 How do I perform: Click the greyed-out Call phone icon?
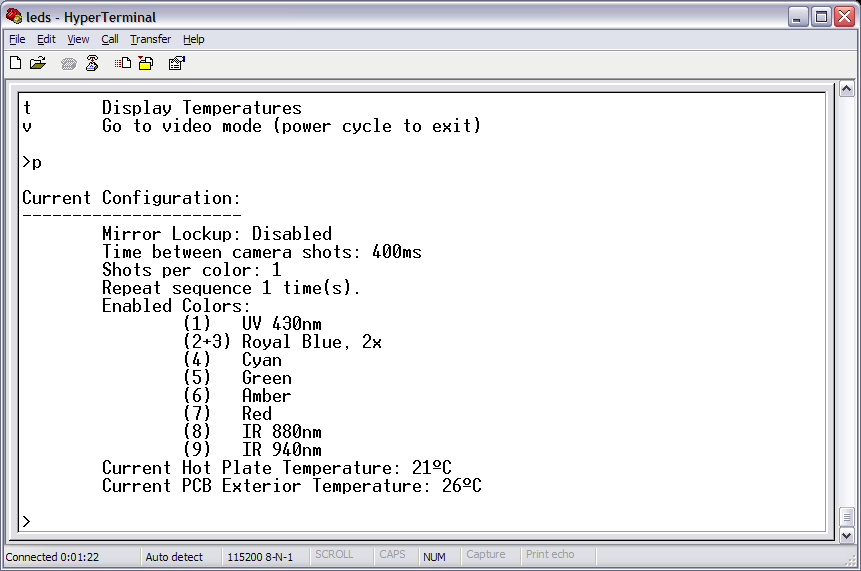pos(68,63)
